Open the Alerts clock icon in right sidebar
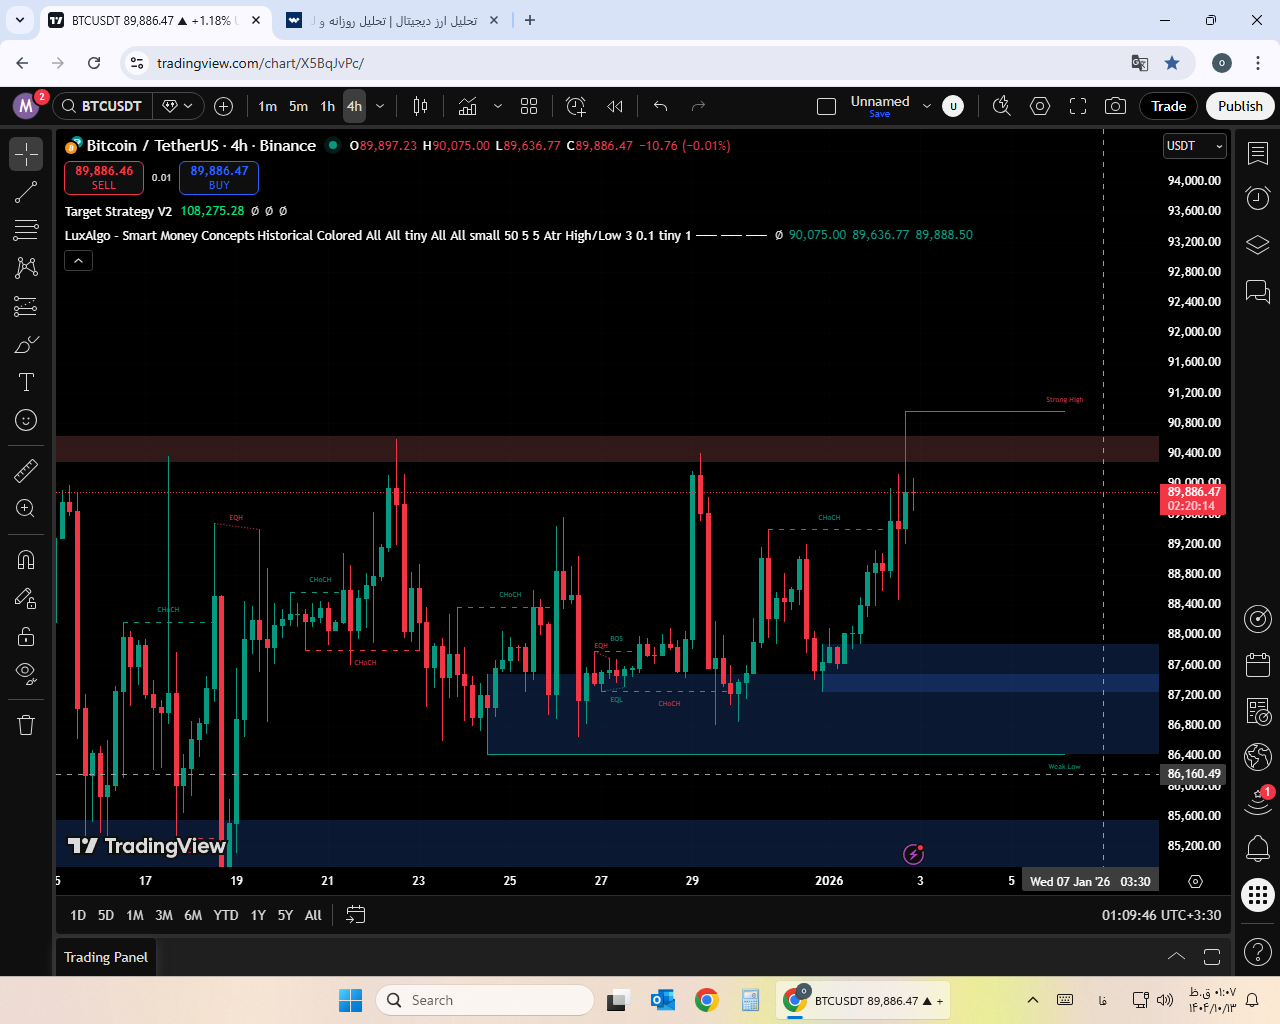1280x1024 pixels. pos(1258,198)
